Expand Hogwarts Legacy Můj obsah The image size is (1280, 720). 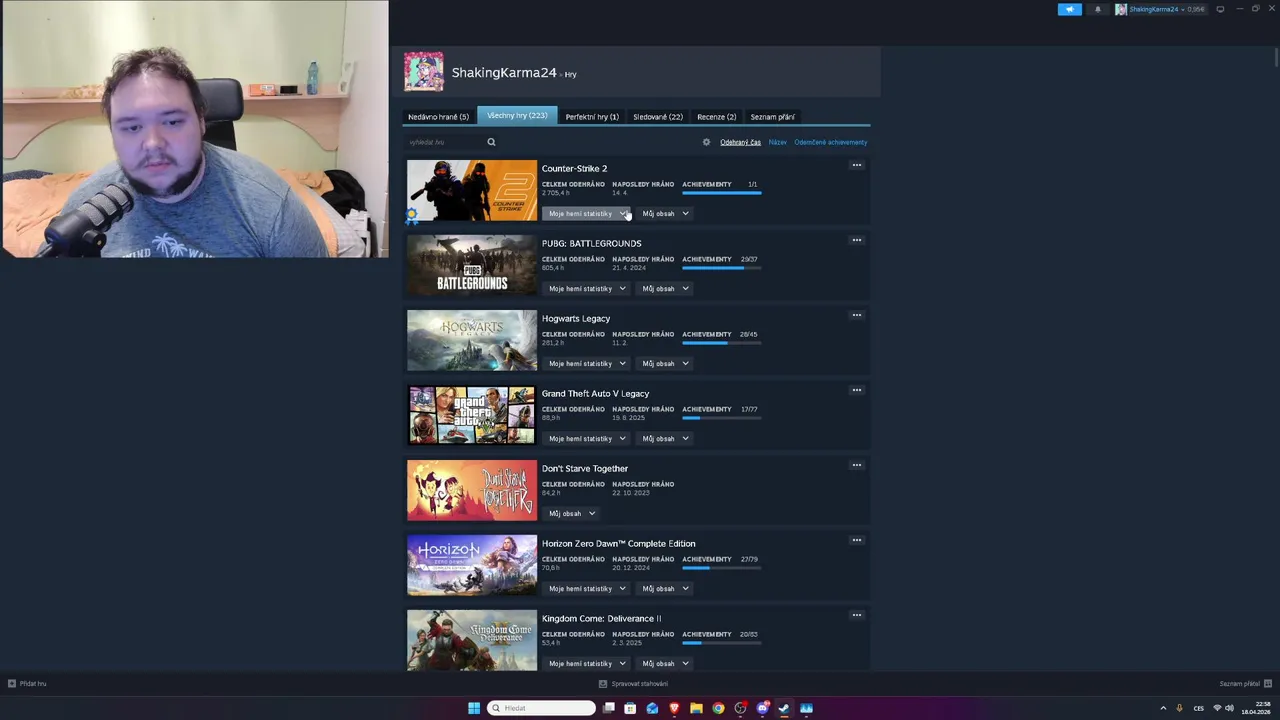pos(665,363)
